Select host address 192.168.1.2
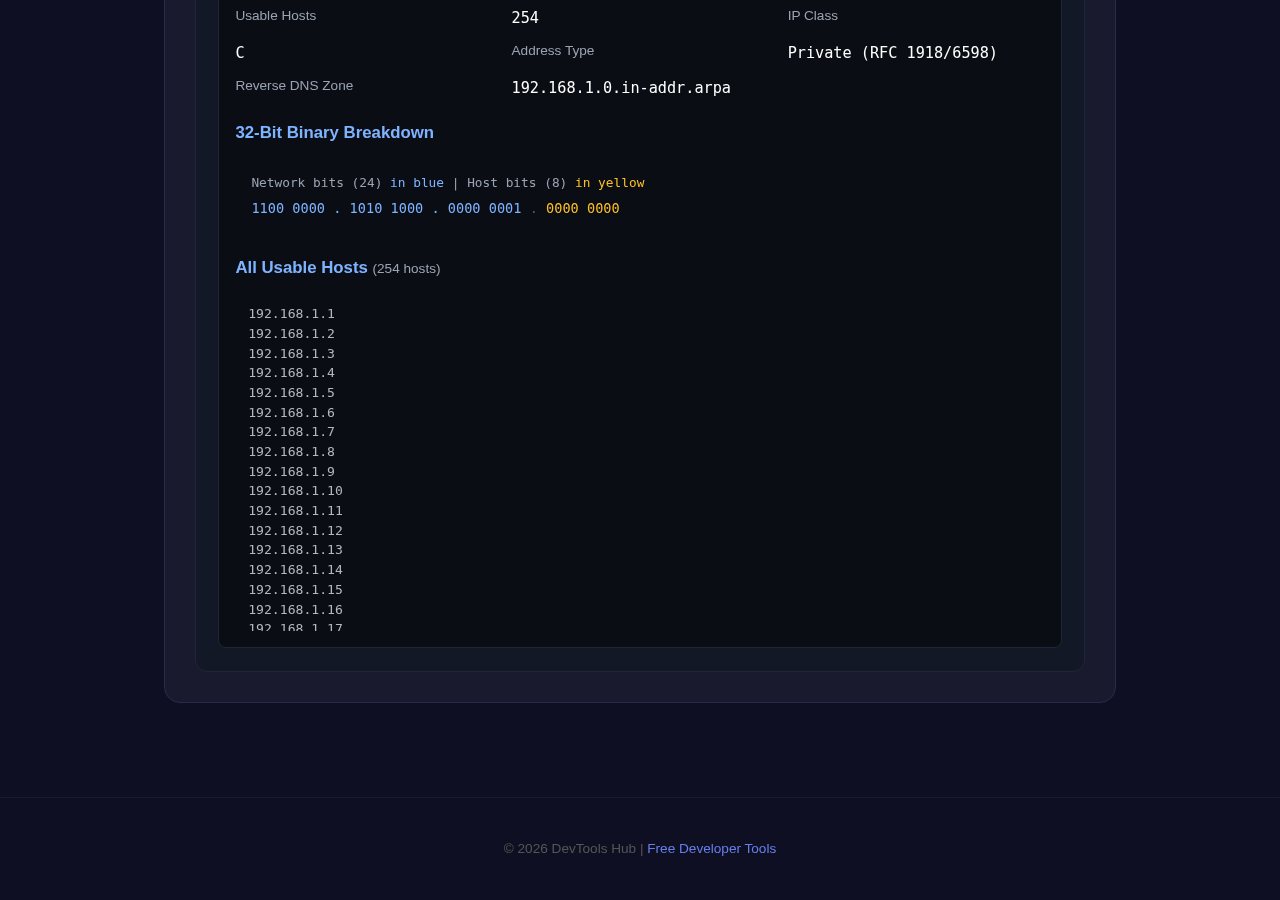 [291, 334]
